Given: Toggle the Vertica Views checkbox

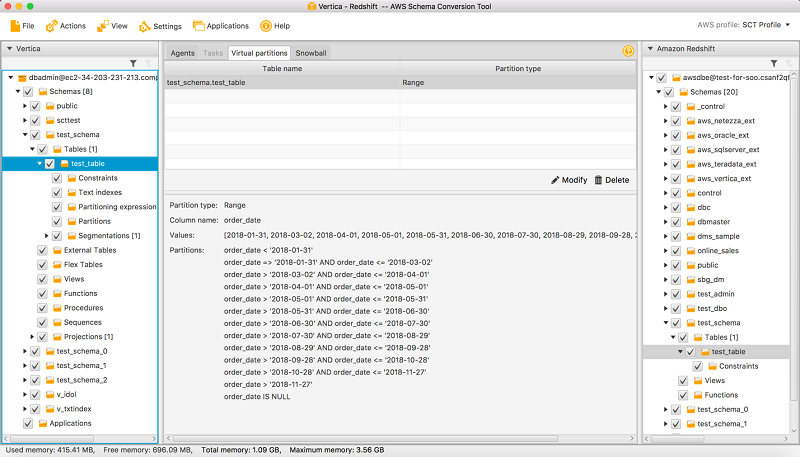Looking at the screenshot, I should (42, 279).
